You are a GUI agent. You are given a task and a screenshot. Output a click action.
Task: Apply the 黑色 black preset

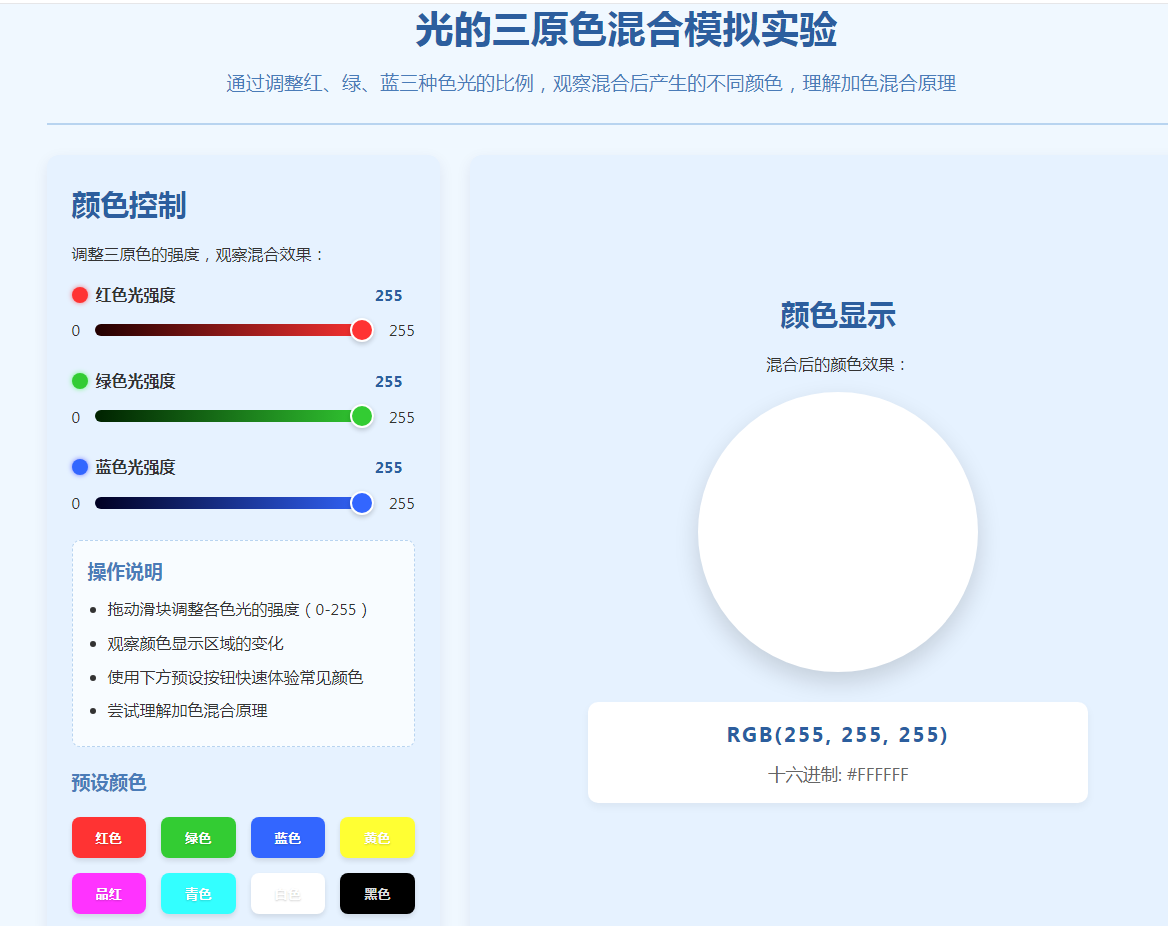(377, 894)
